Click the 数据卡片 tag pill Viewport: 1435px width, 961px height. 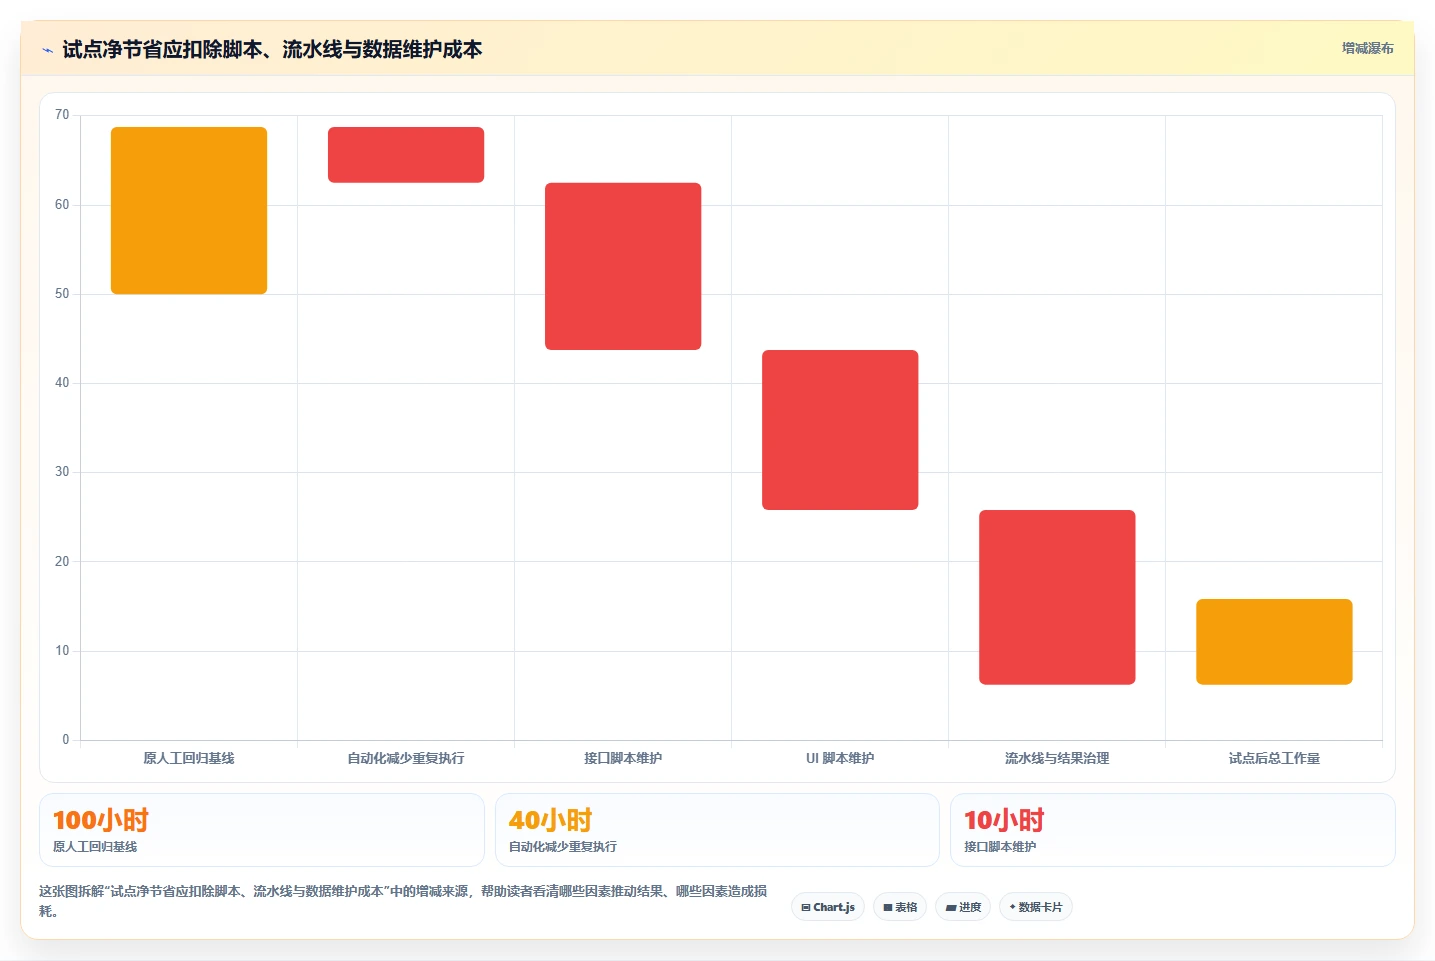point(1036,907)
